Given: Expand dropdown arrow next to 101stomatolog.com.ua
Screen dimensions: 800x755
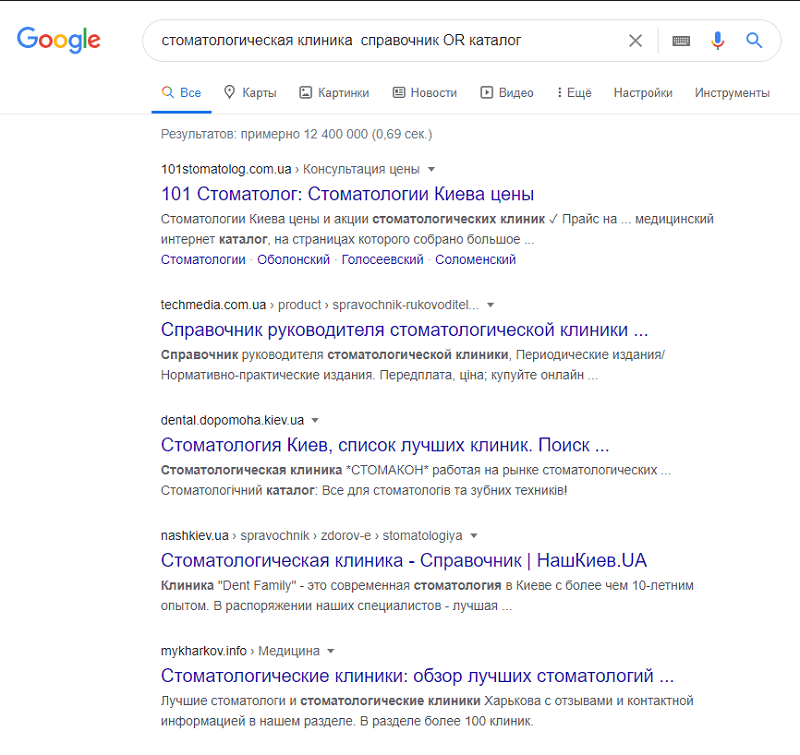Looking at the screenshot, I should 431,169.
